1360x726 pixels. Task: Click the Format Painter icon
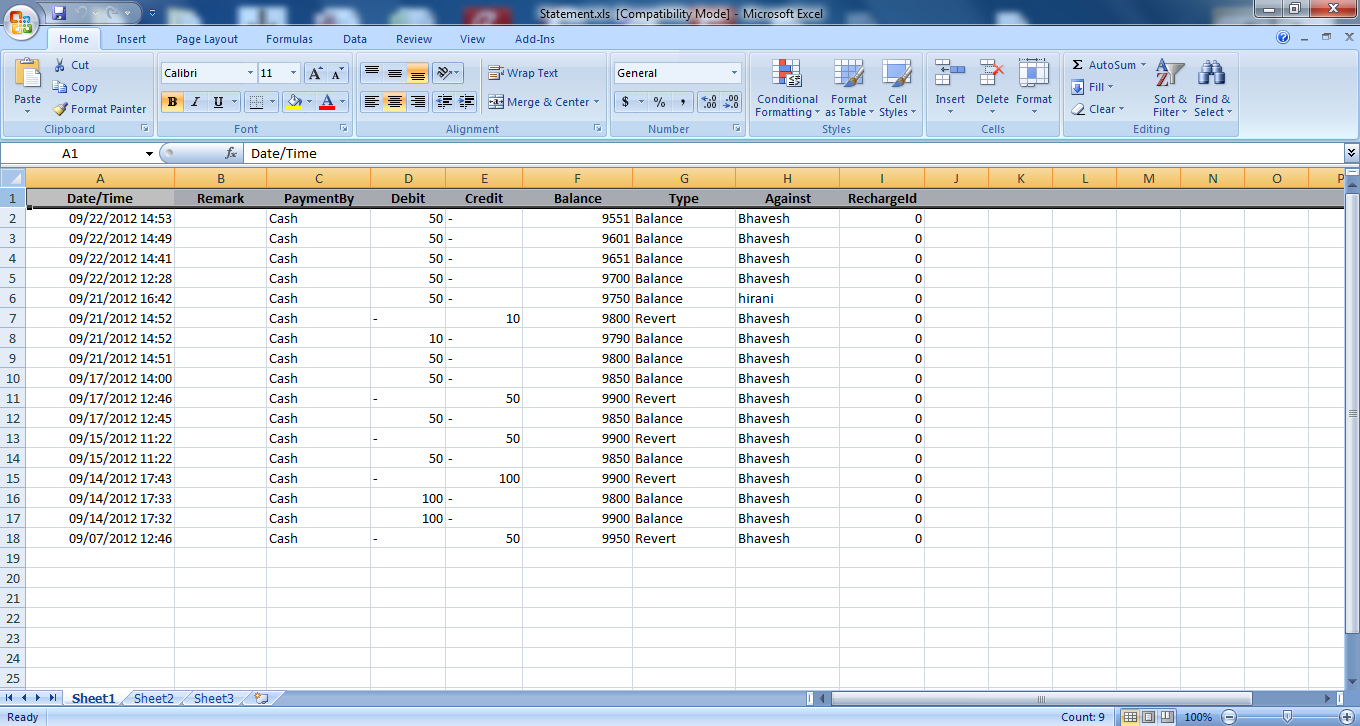pos(61,109)
